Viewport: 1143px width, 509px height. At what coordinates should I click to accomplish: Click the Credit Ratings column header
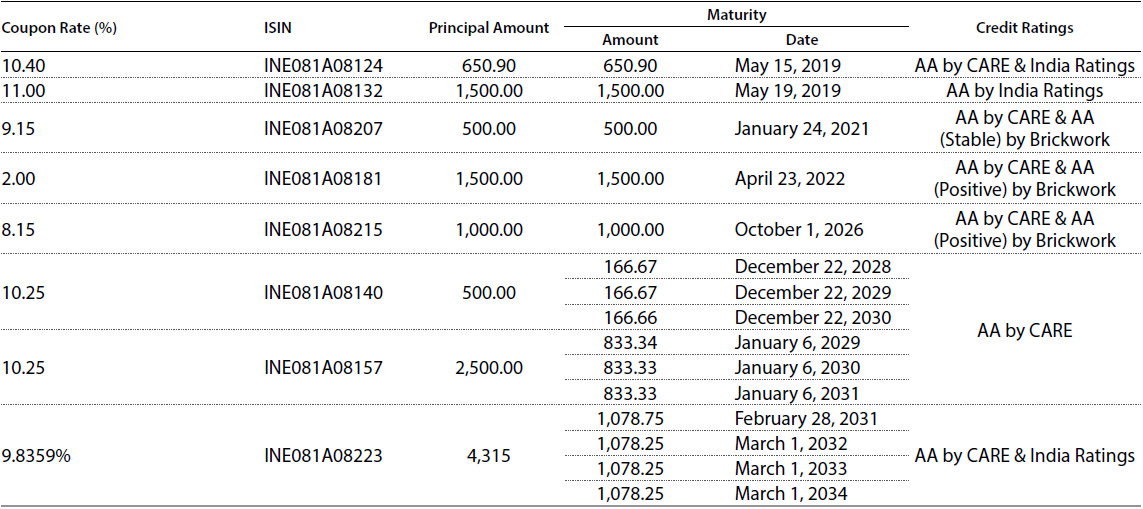[x=1024, y=28]
